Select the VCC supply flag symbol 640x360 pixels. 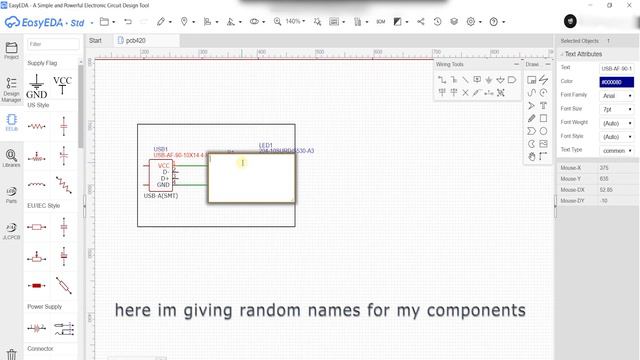pos(62,85)
